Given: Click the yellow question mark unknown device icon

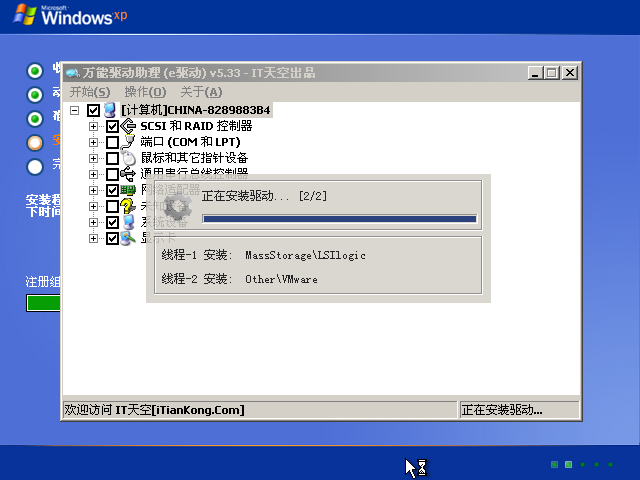Looking at the screenshot, I should (128, 206).
